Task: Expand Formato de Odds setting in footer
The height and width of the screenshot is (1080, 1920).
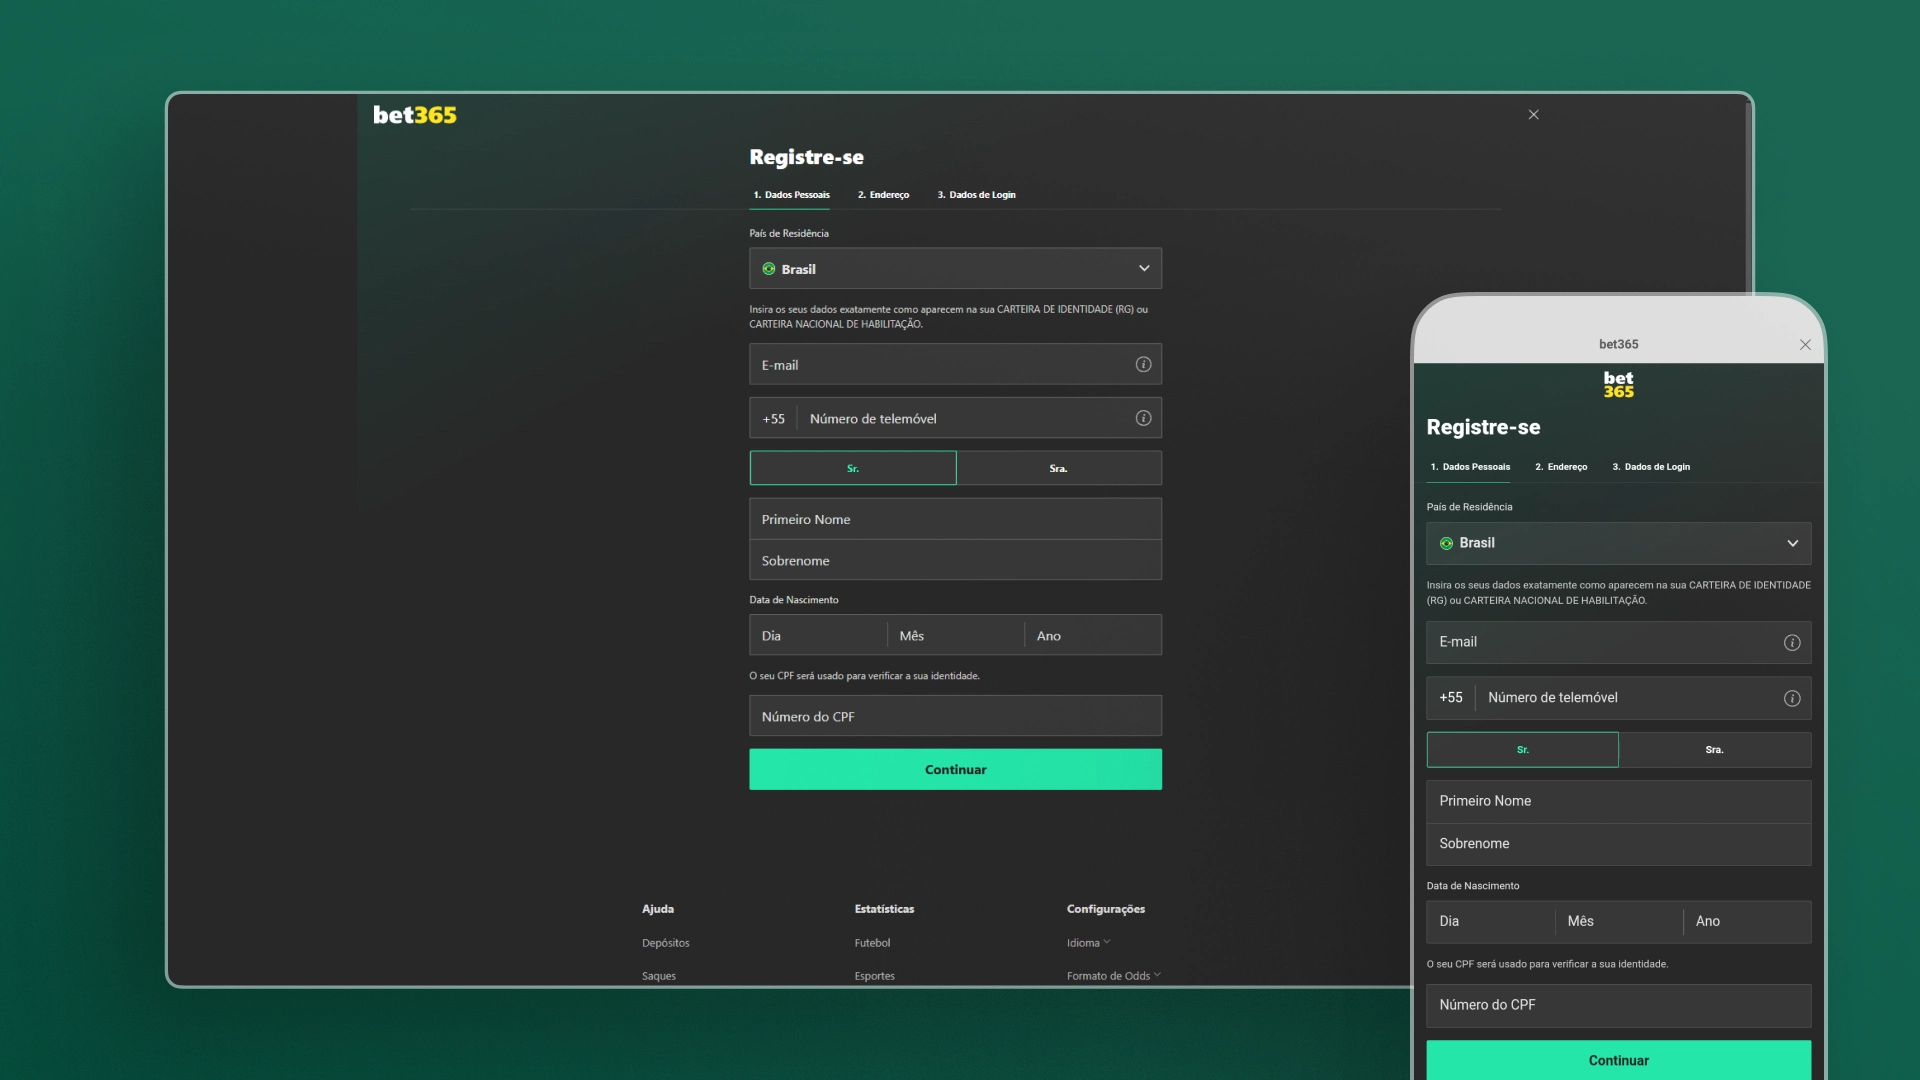Action: click(1113, 976)
